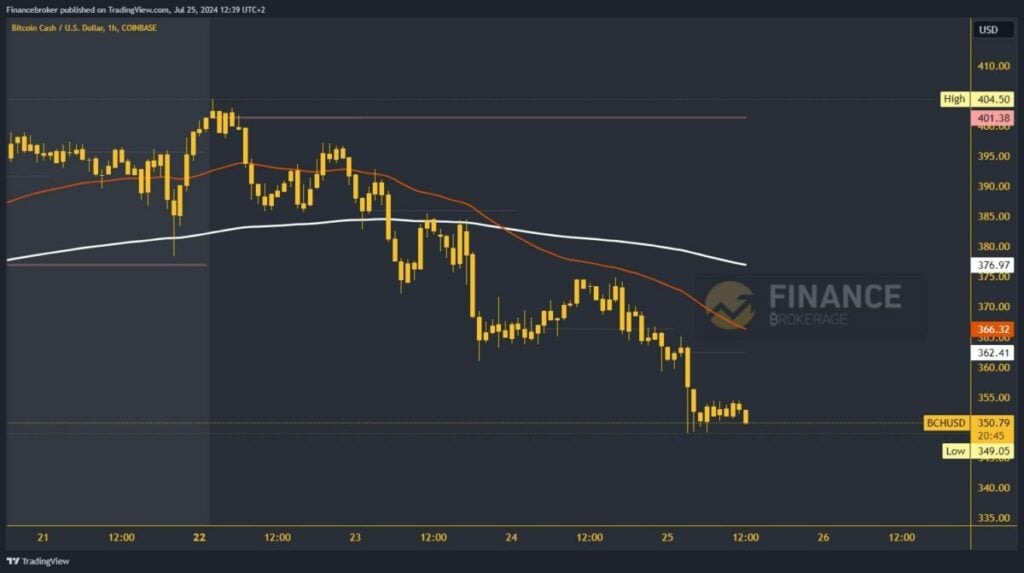Select date 22 on the time axis
Image resolution: width=1024 pixels, height=573 pixels.
(199, 537)
